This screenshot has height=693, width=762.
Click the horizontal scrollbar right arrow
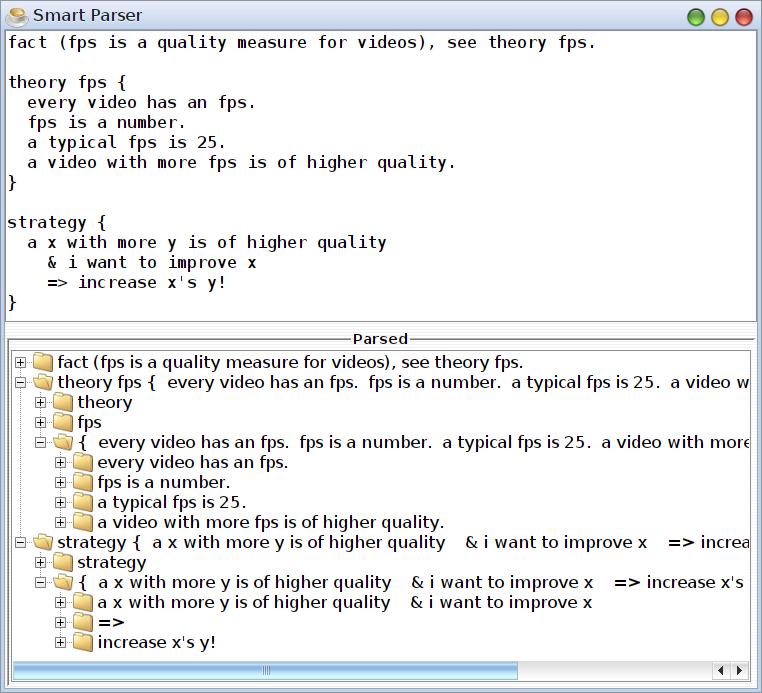pos(740,670)
